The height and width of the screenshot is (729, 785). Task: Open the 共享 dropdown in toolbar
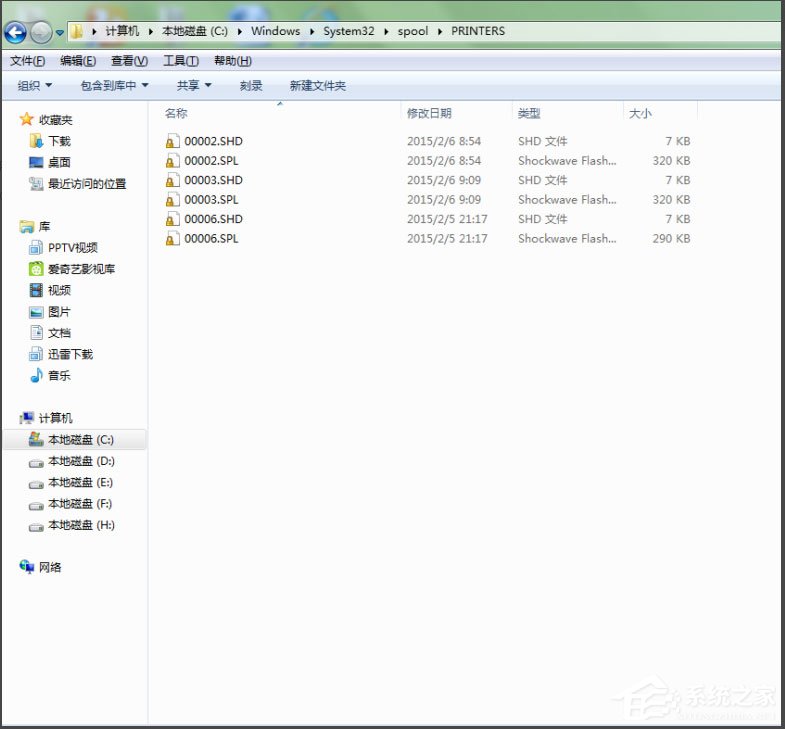tap(194, 86)
